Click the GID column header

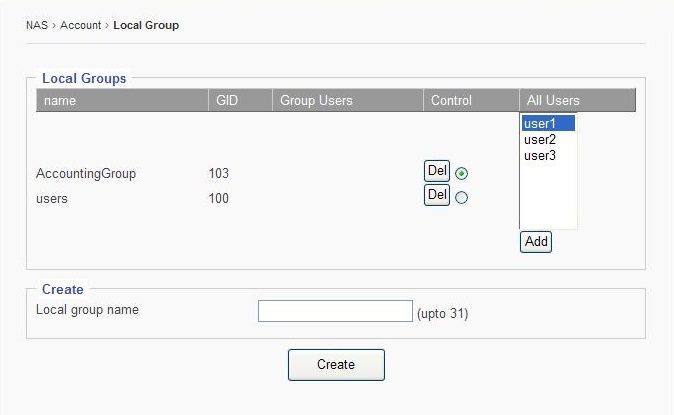click(x=227, y=101)
